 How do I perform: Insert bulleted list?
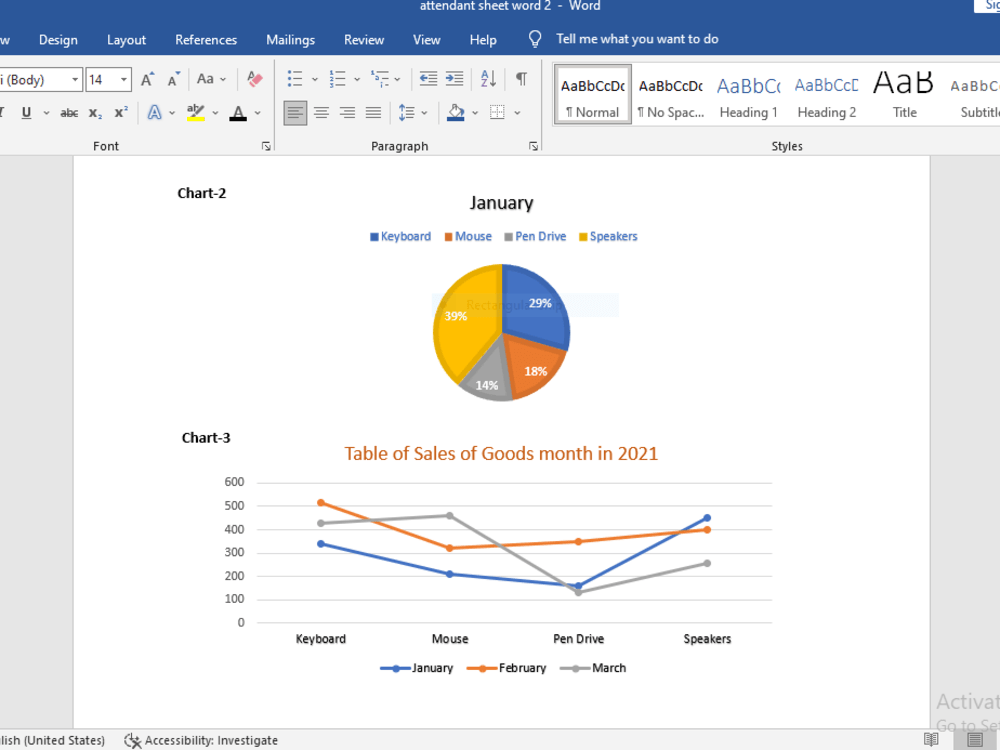click(295, 79)
